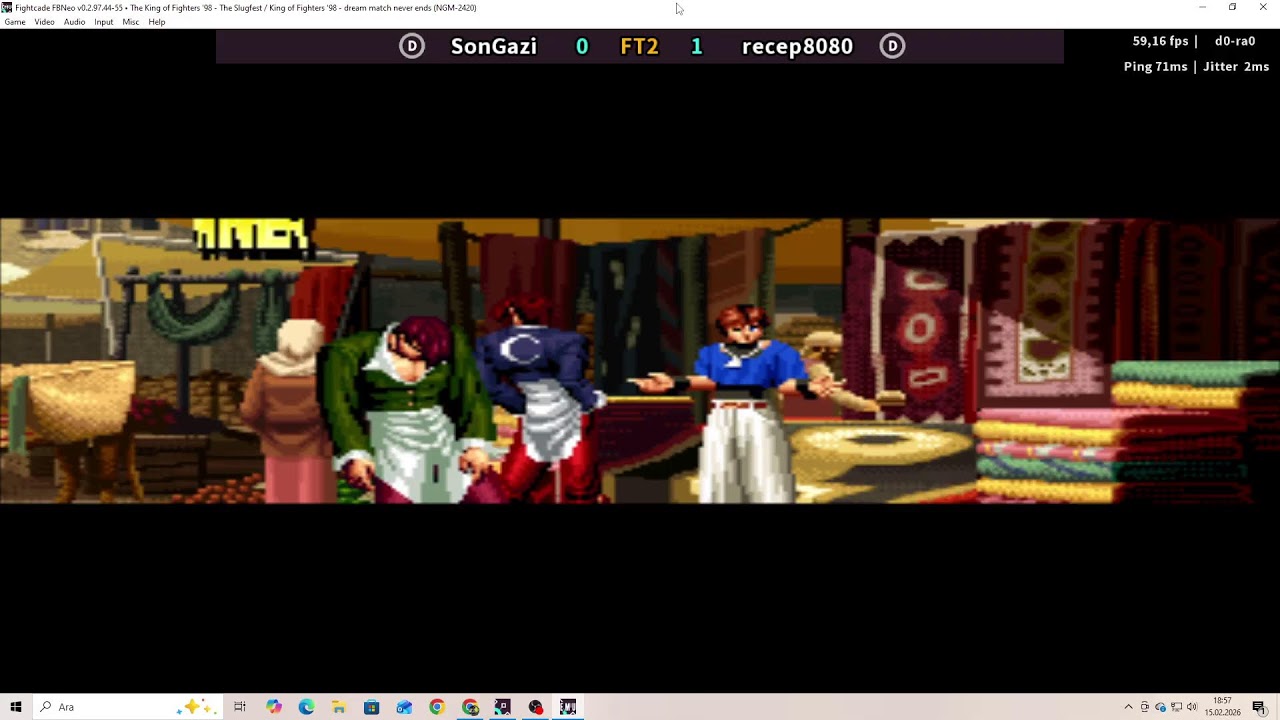Open Microsoft Edge from the taskbar
The width and height of the screenshot is (1280, 720).
306,707
